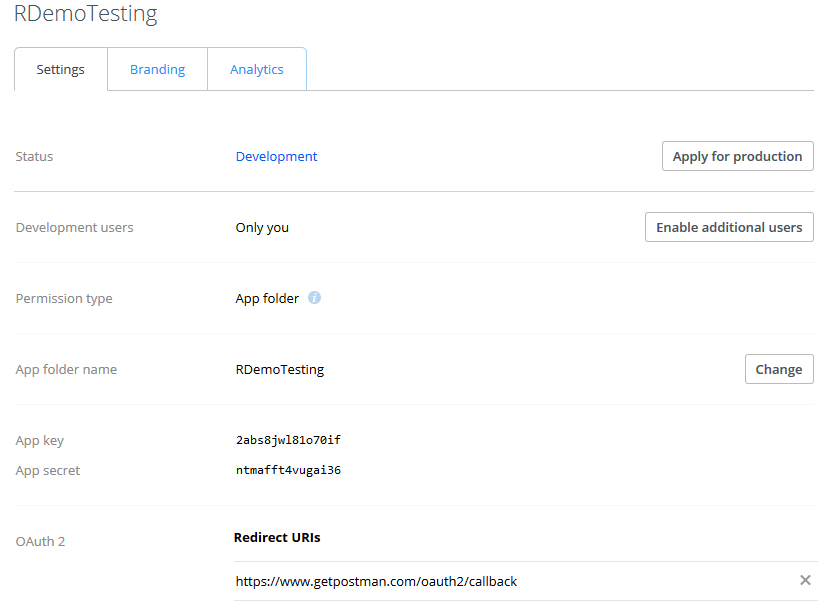Click the Only you development users text
The width and height of the screenshot is (830, 606).
point(262,227)
